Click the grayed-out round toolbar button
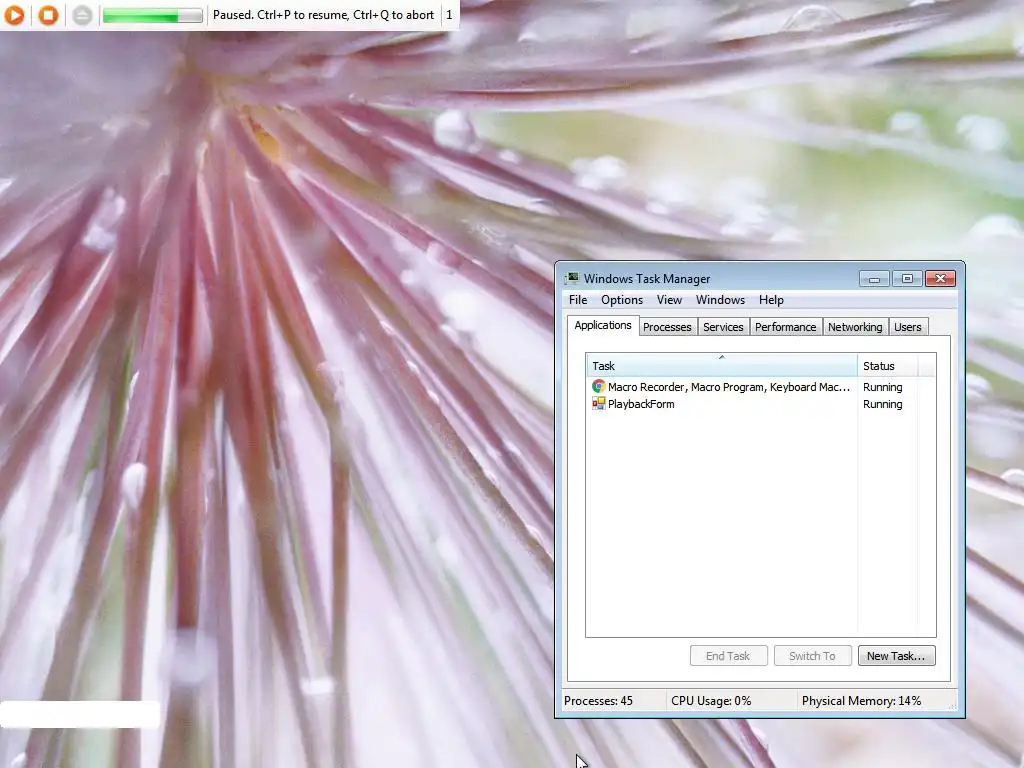Image resolution: width=1024 pixels, height=768 pixels. 82,15
